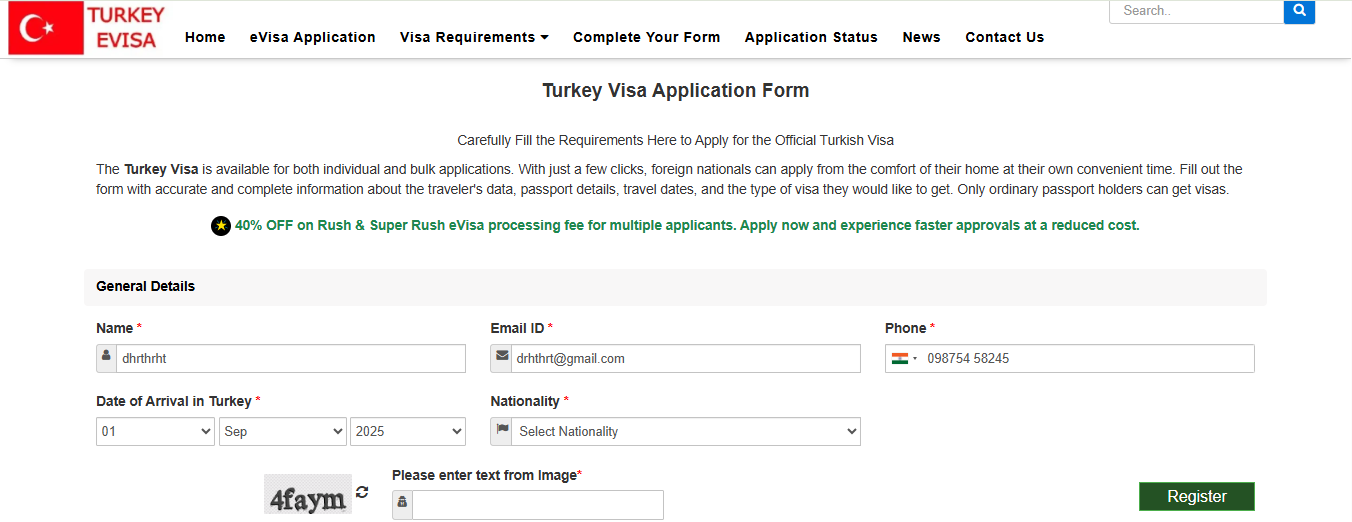
Task: Click the flag icon beside Nationality
Action: tap(501, 431)
